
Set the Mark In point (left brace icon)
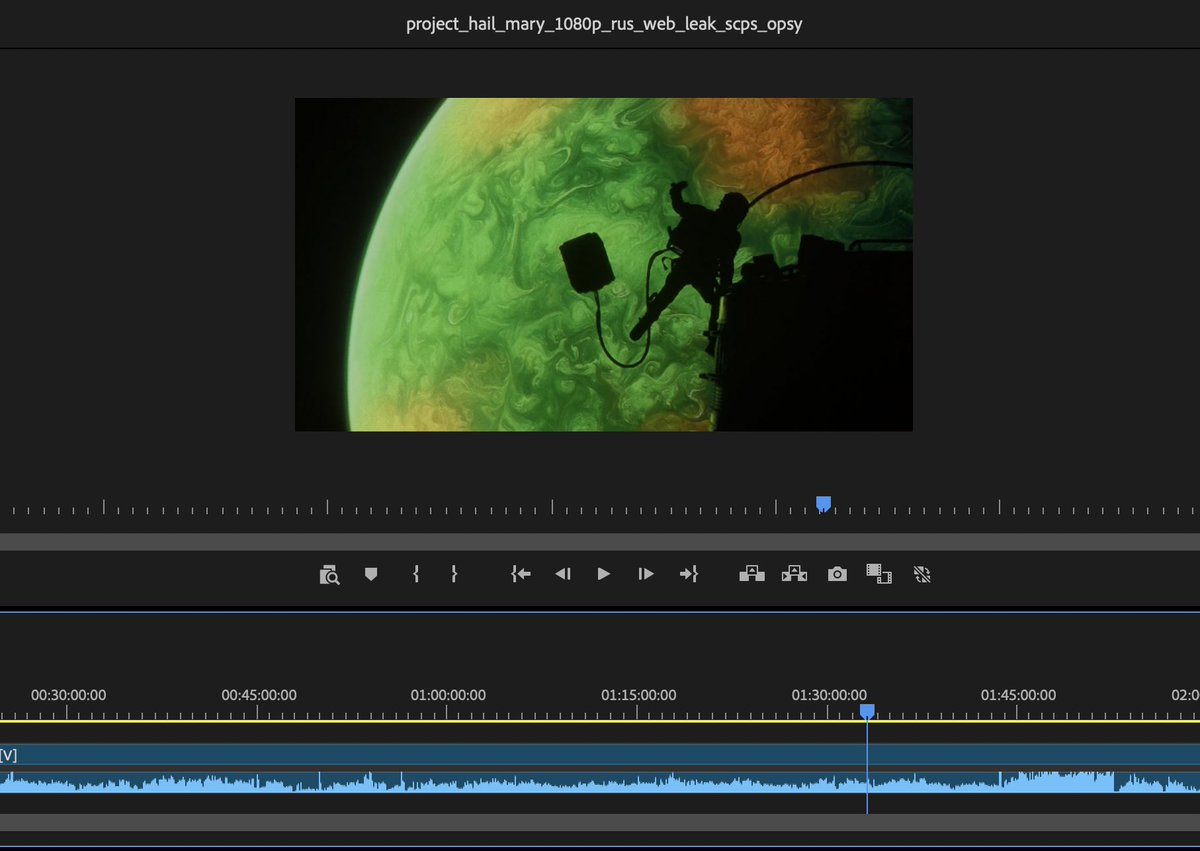(416, 574)
